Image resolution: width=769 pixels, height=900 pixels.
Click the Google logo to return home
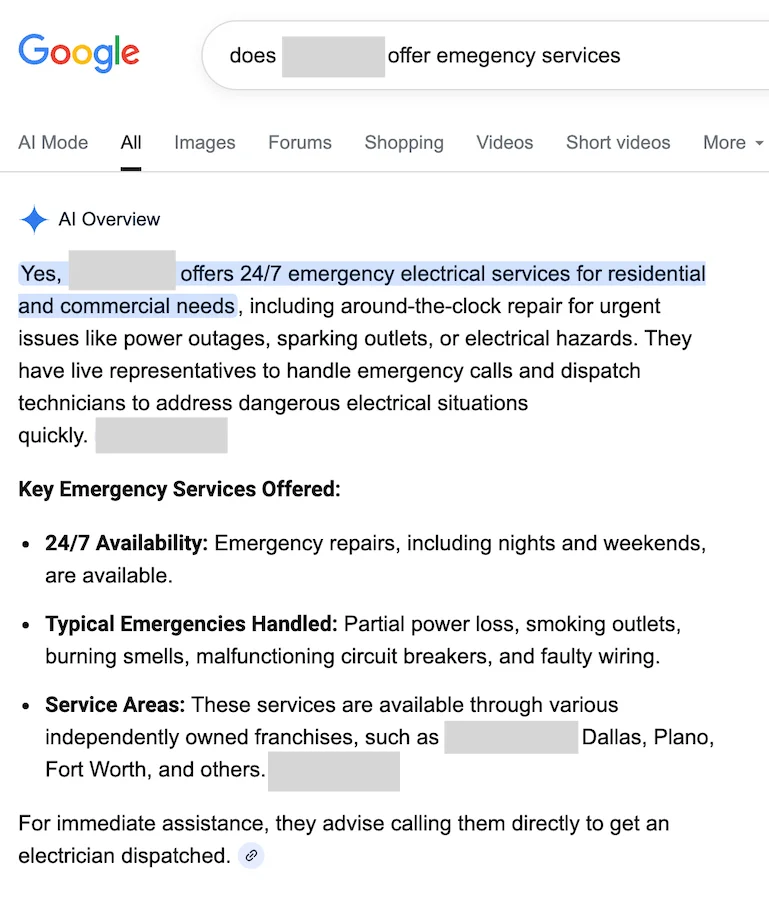(x=79, y=54)
